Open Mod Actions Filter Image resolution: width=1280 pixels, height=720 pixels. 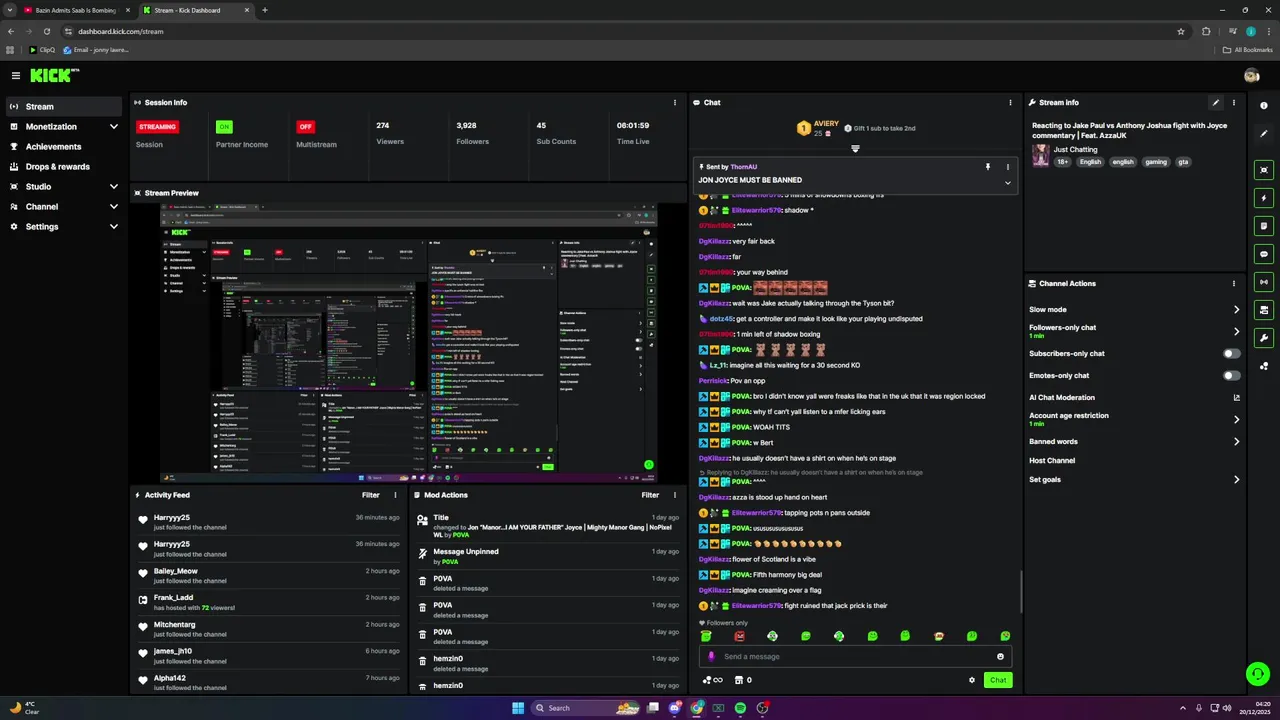650,495
